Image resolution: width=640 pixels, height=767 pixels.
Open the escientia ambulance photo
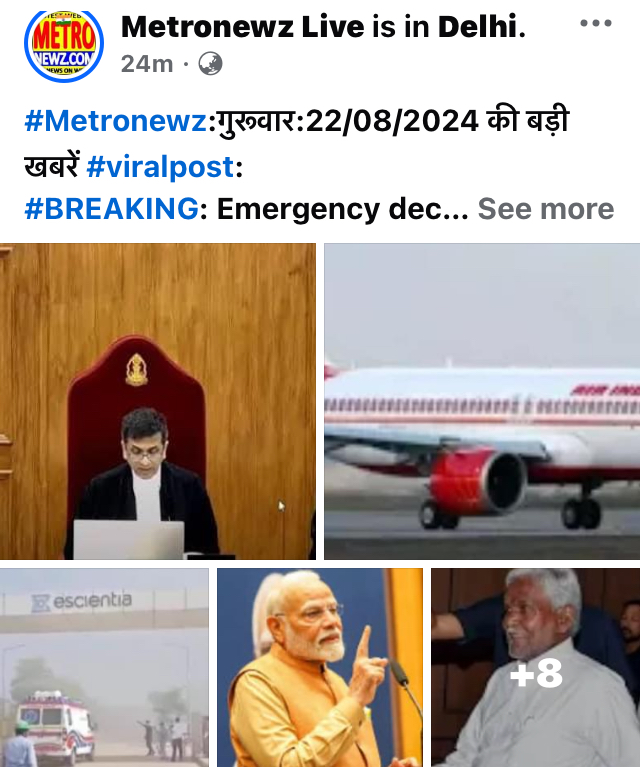[x=104, y=667]
